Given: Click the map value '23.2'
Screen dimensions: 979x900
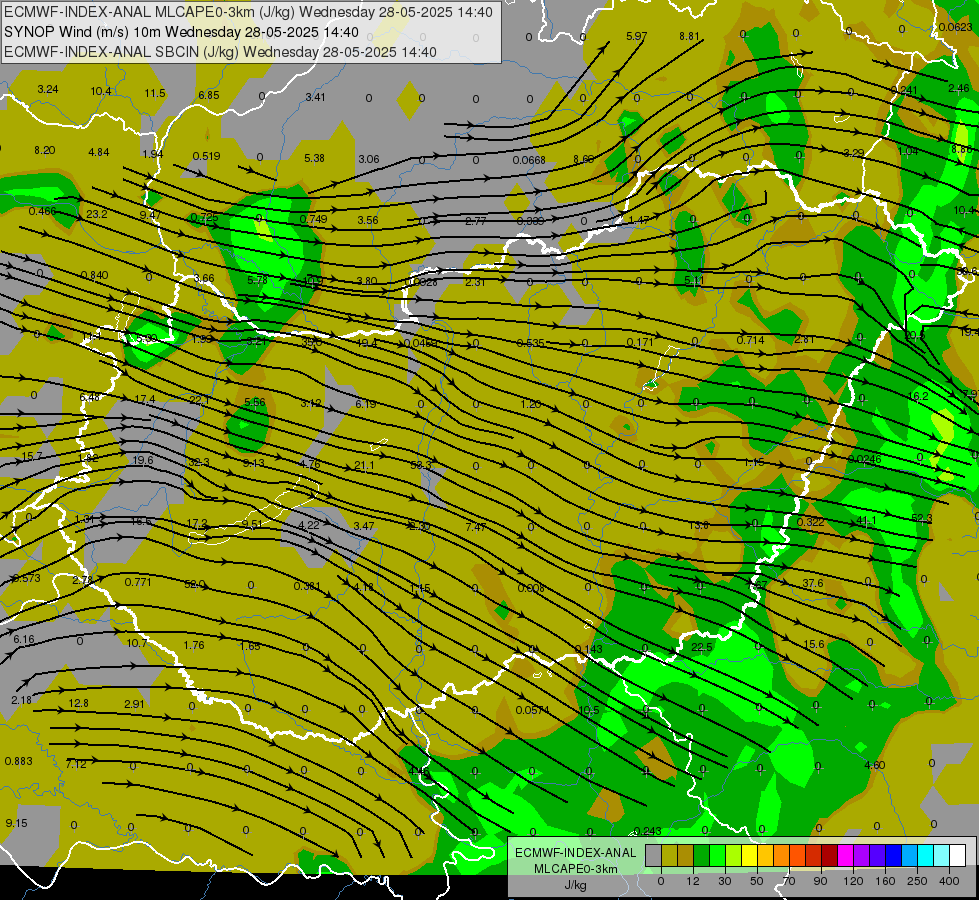Looking at the screenshot, I should coord(97,214).
